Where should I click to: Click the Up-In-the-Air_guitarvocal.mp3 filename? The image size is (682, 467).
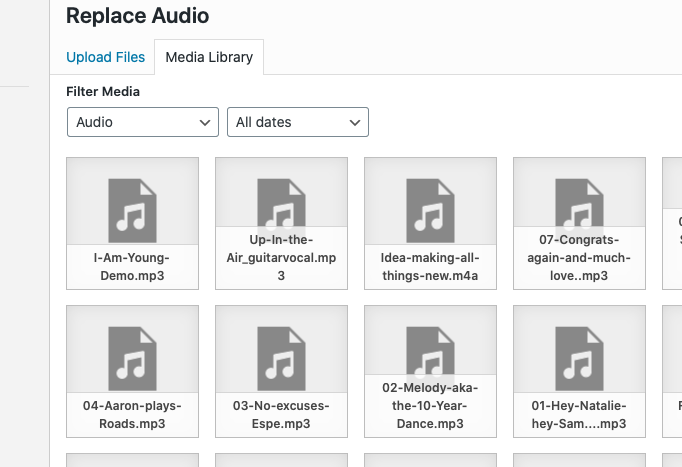pyautogui.click(x=281, y=257)
